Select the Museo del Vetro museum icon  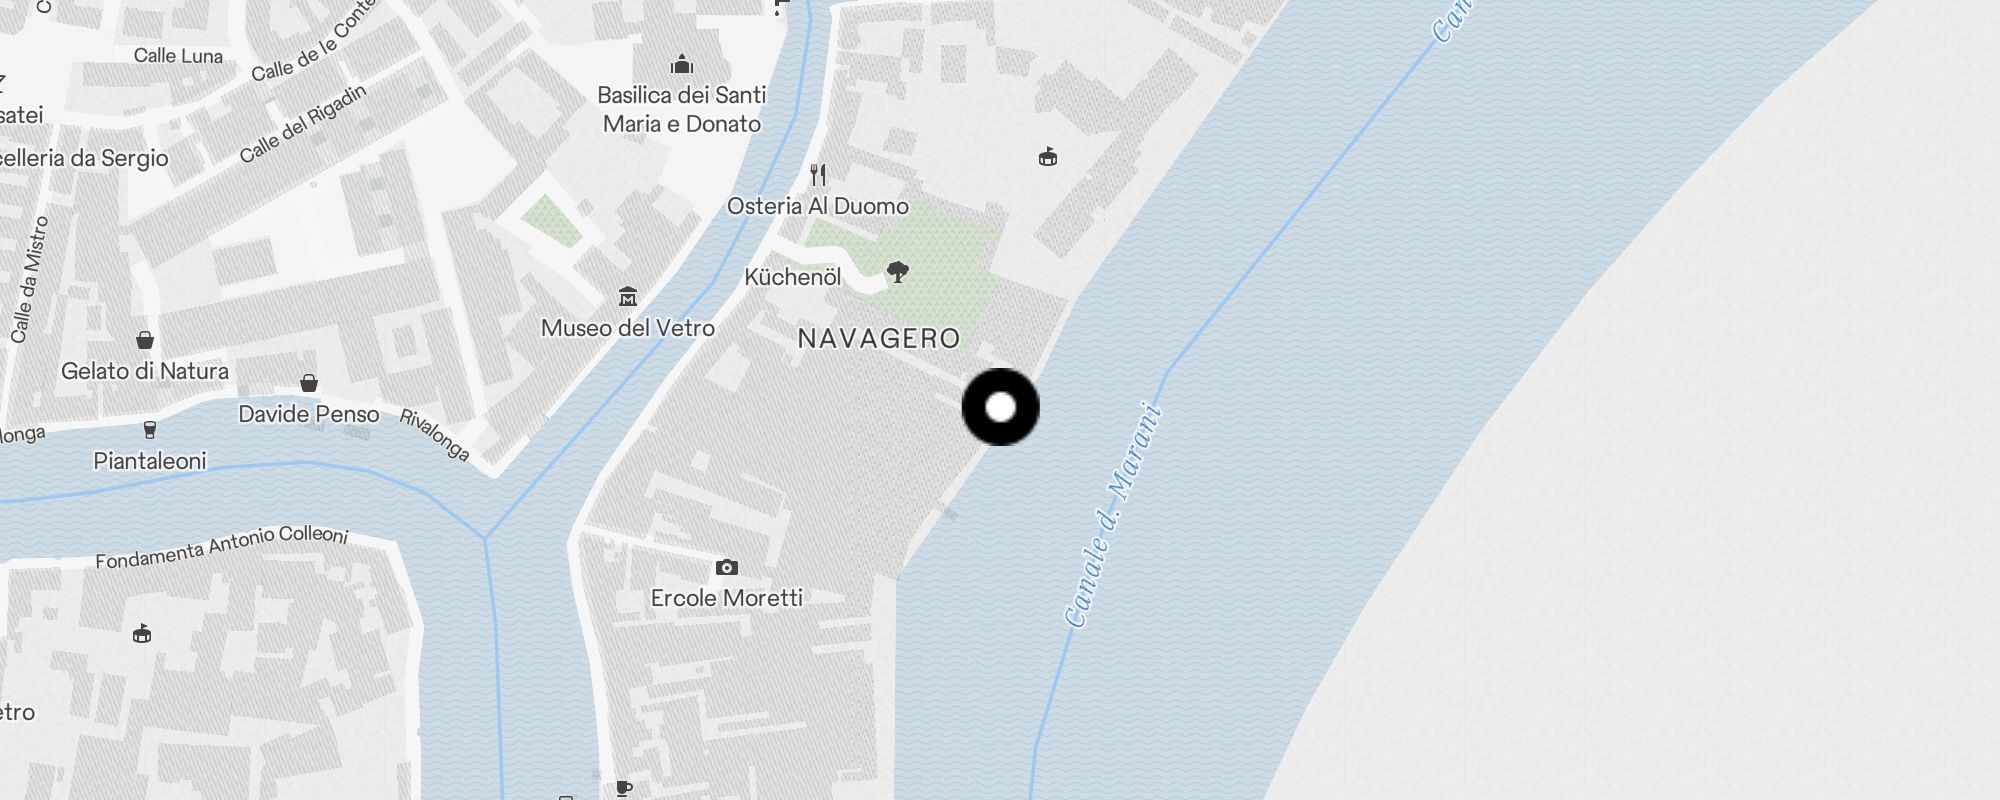(628, 297)
